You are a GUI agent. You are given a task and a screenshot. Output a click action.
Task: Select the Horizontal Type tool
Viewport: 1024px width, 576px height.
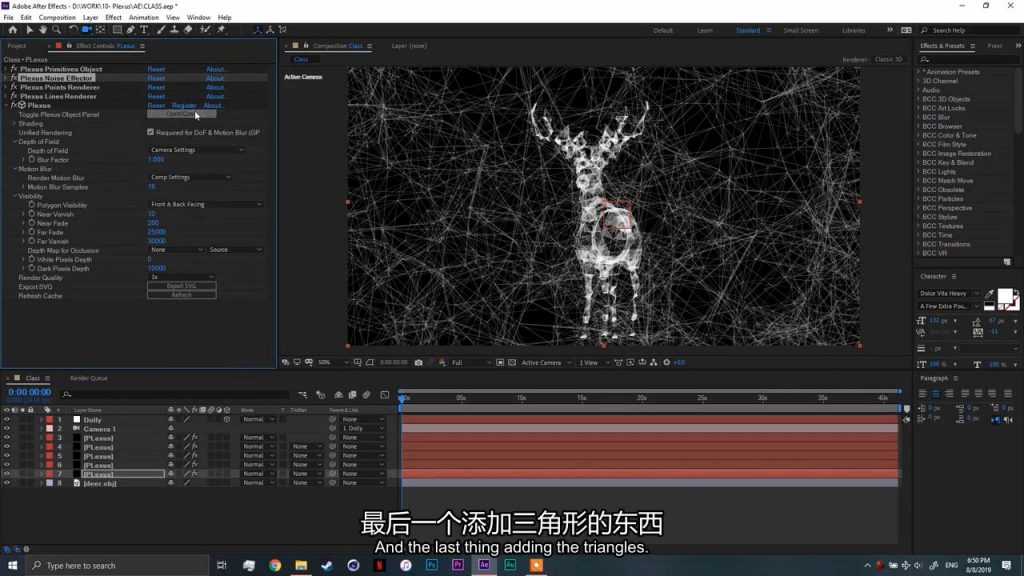pyautogui.click(x=144, y=29)
